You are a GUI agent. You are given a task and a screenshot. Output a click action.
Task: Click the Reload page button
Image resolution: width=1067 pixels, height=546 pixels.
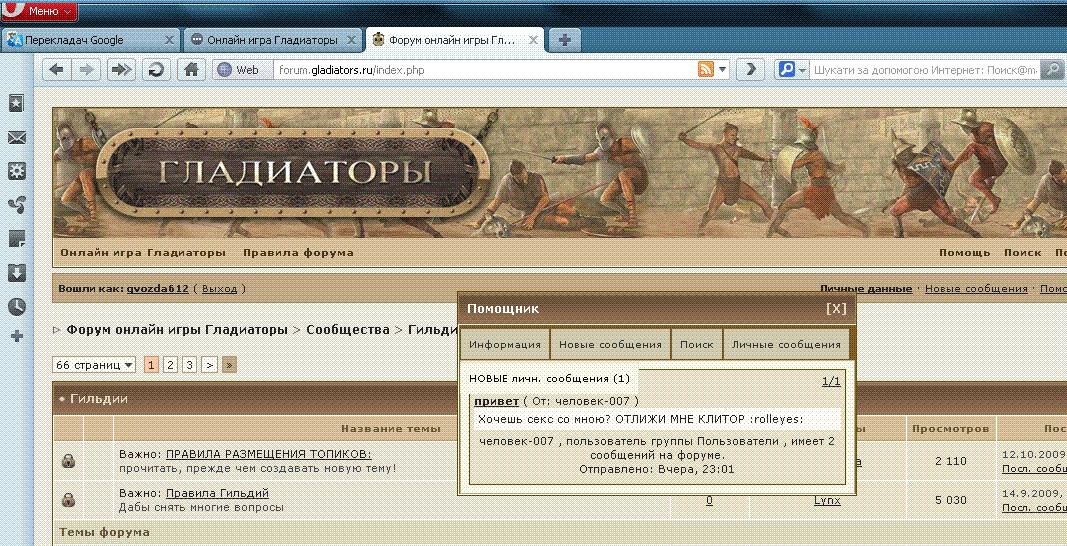click(155, 70)
